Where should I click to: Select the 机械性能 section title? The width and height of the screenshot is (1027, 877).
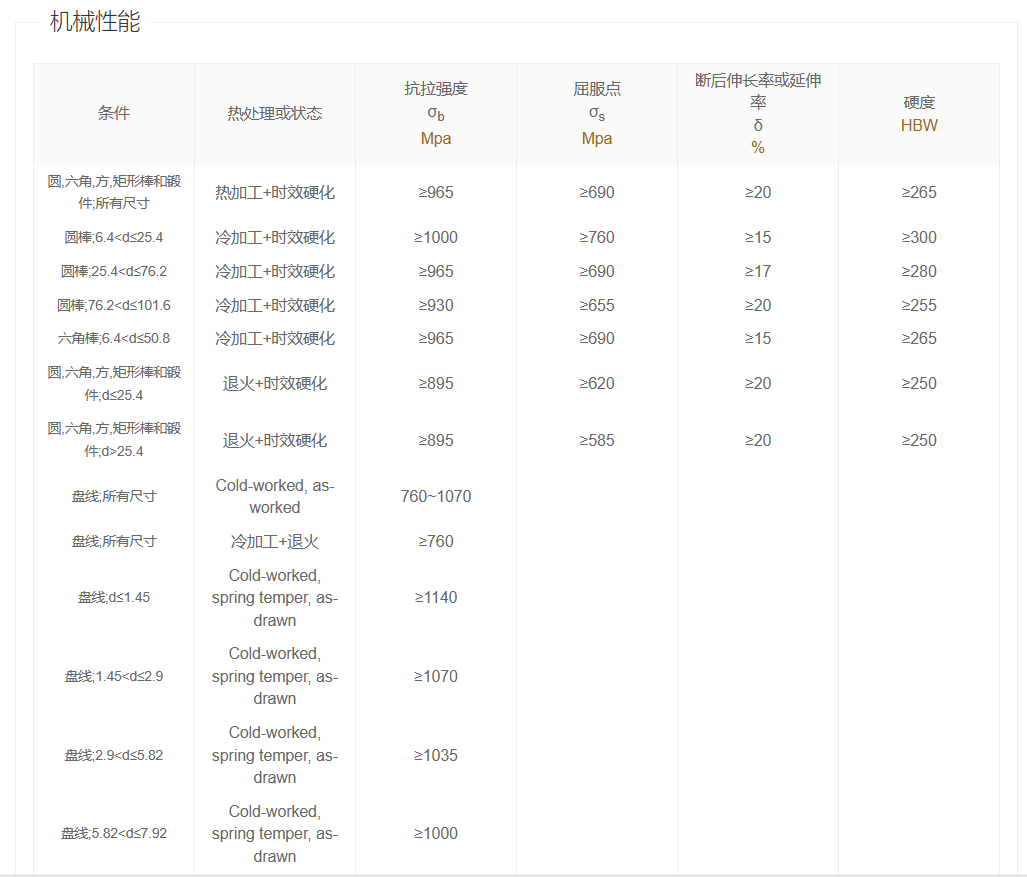95,22
